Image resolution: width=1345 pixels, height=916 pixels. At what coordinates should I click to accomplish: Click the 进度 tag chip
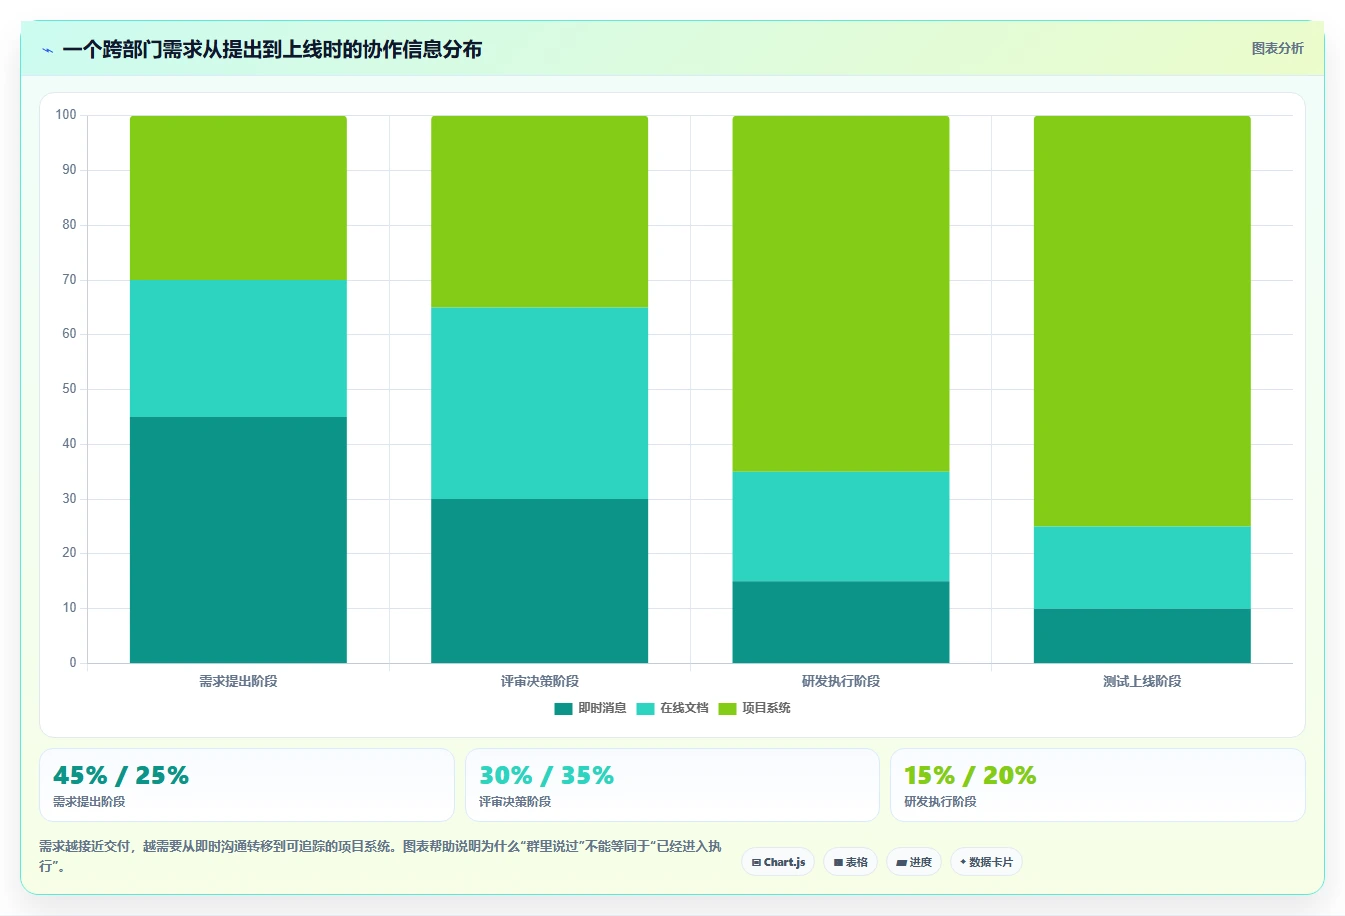pos(914,862)
